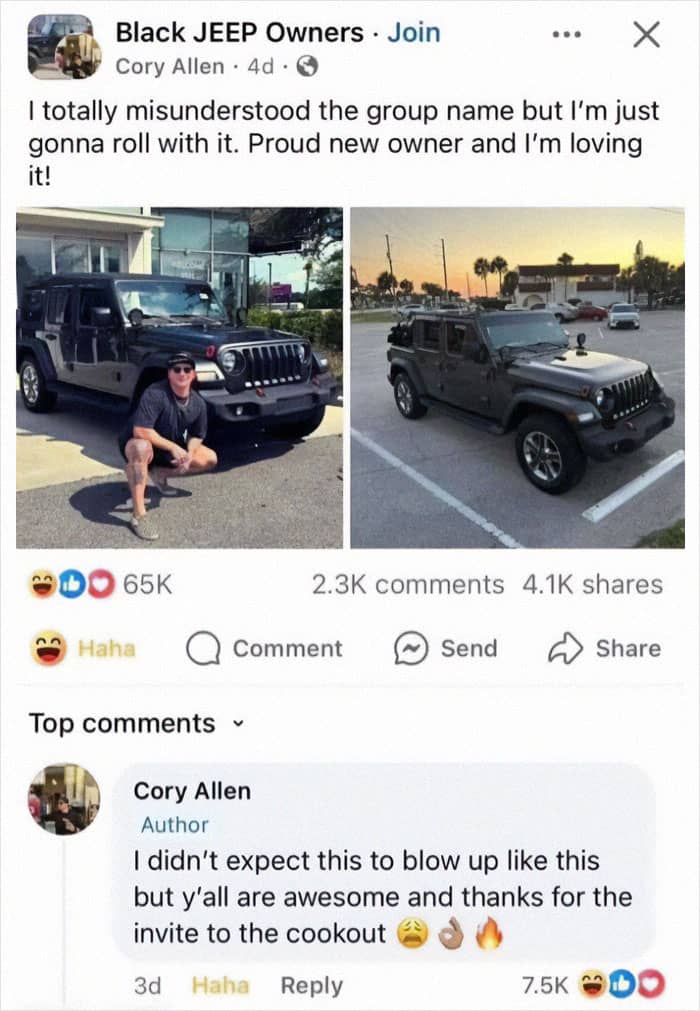Click the Comment speech bubble icon

pyautogui.click(x=204, y=649)
